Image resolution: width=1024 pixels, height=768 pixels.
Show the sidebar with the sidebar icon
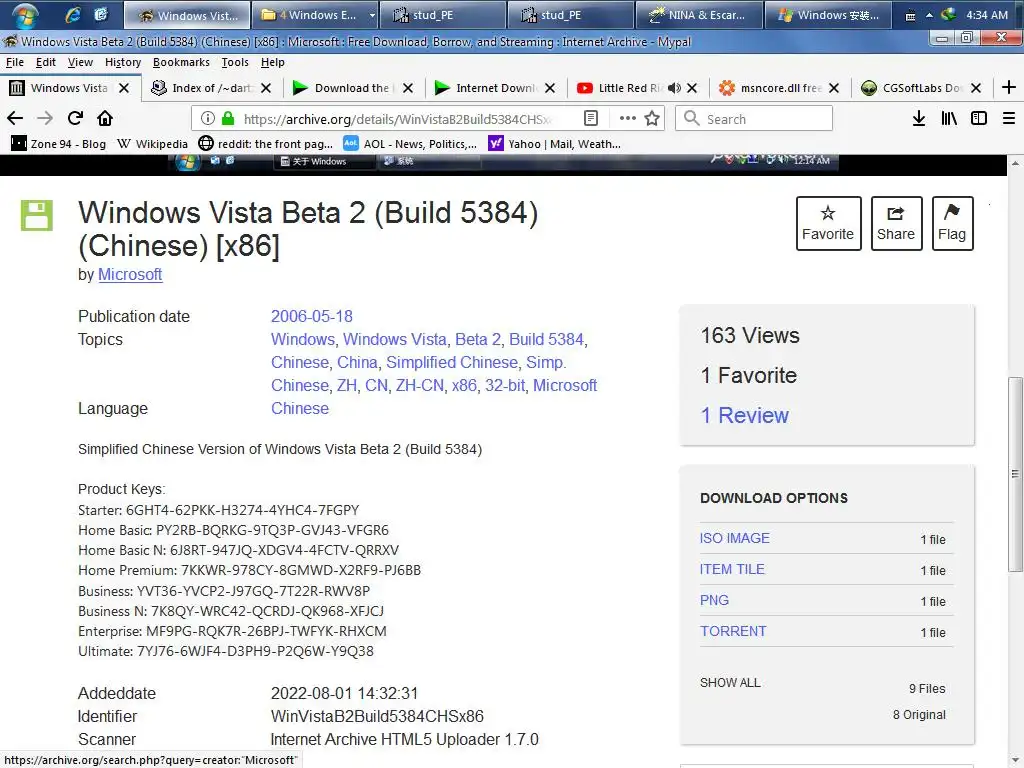[978, 118]
